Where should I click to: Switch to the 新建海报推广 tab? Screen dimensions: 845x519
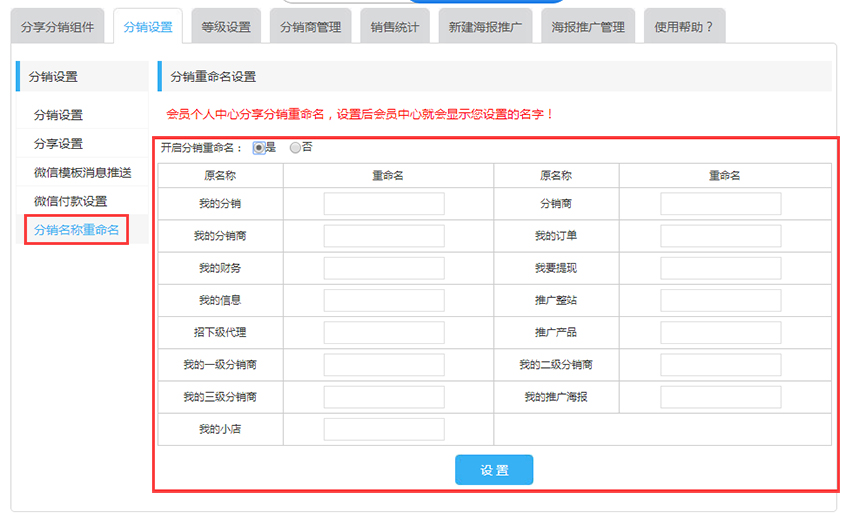485,27
